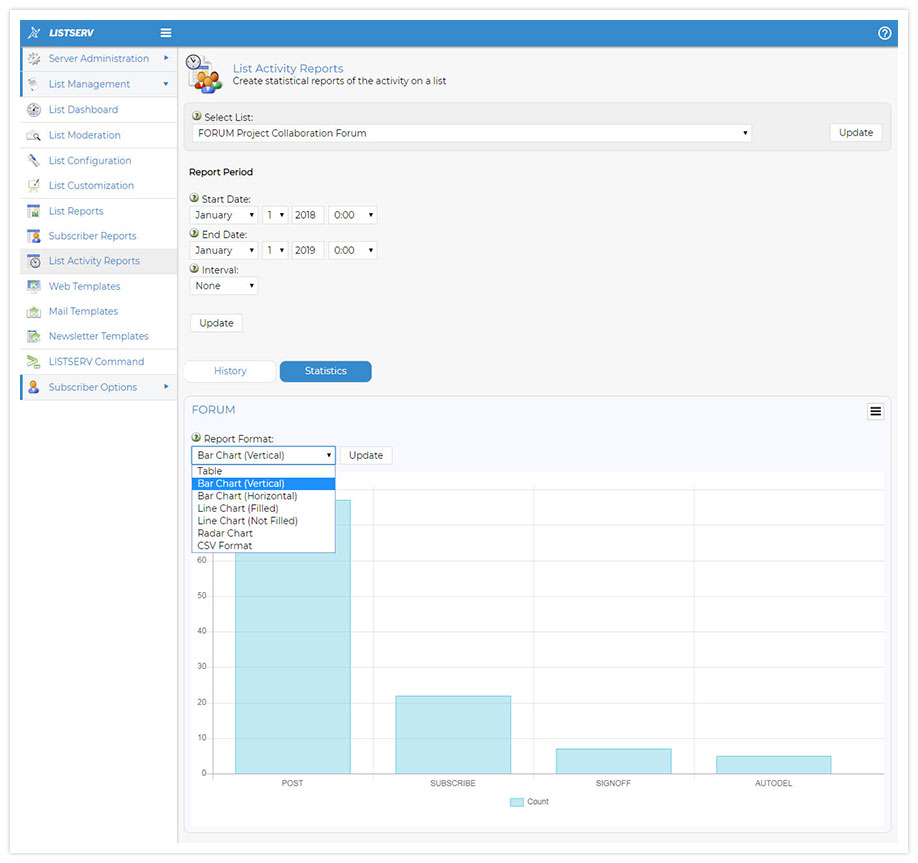
Task: Click the List Reports chart icon
Action: click(x=34, y=211)
